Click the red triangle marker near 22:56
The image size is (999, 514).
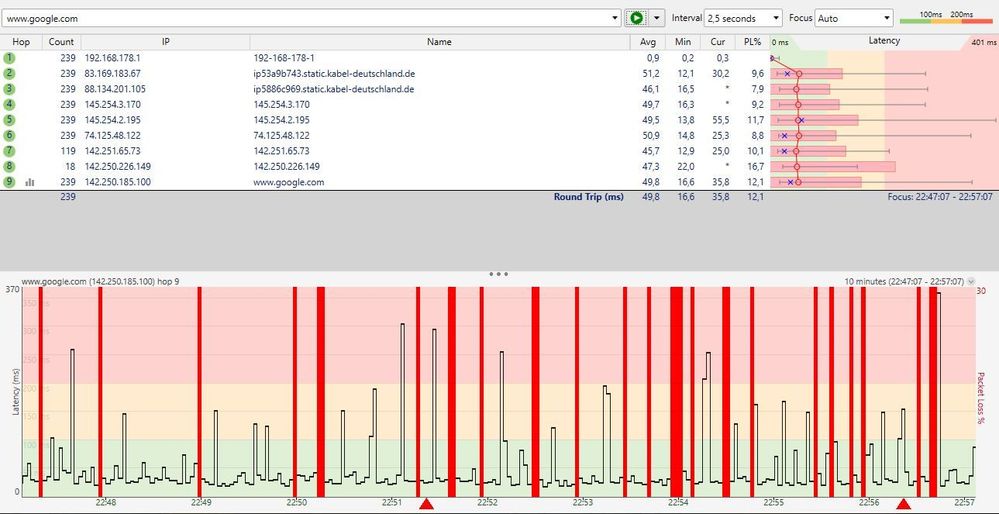[x=903, y=504]
